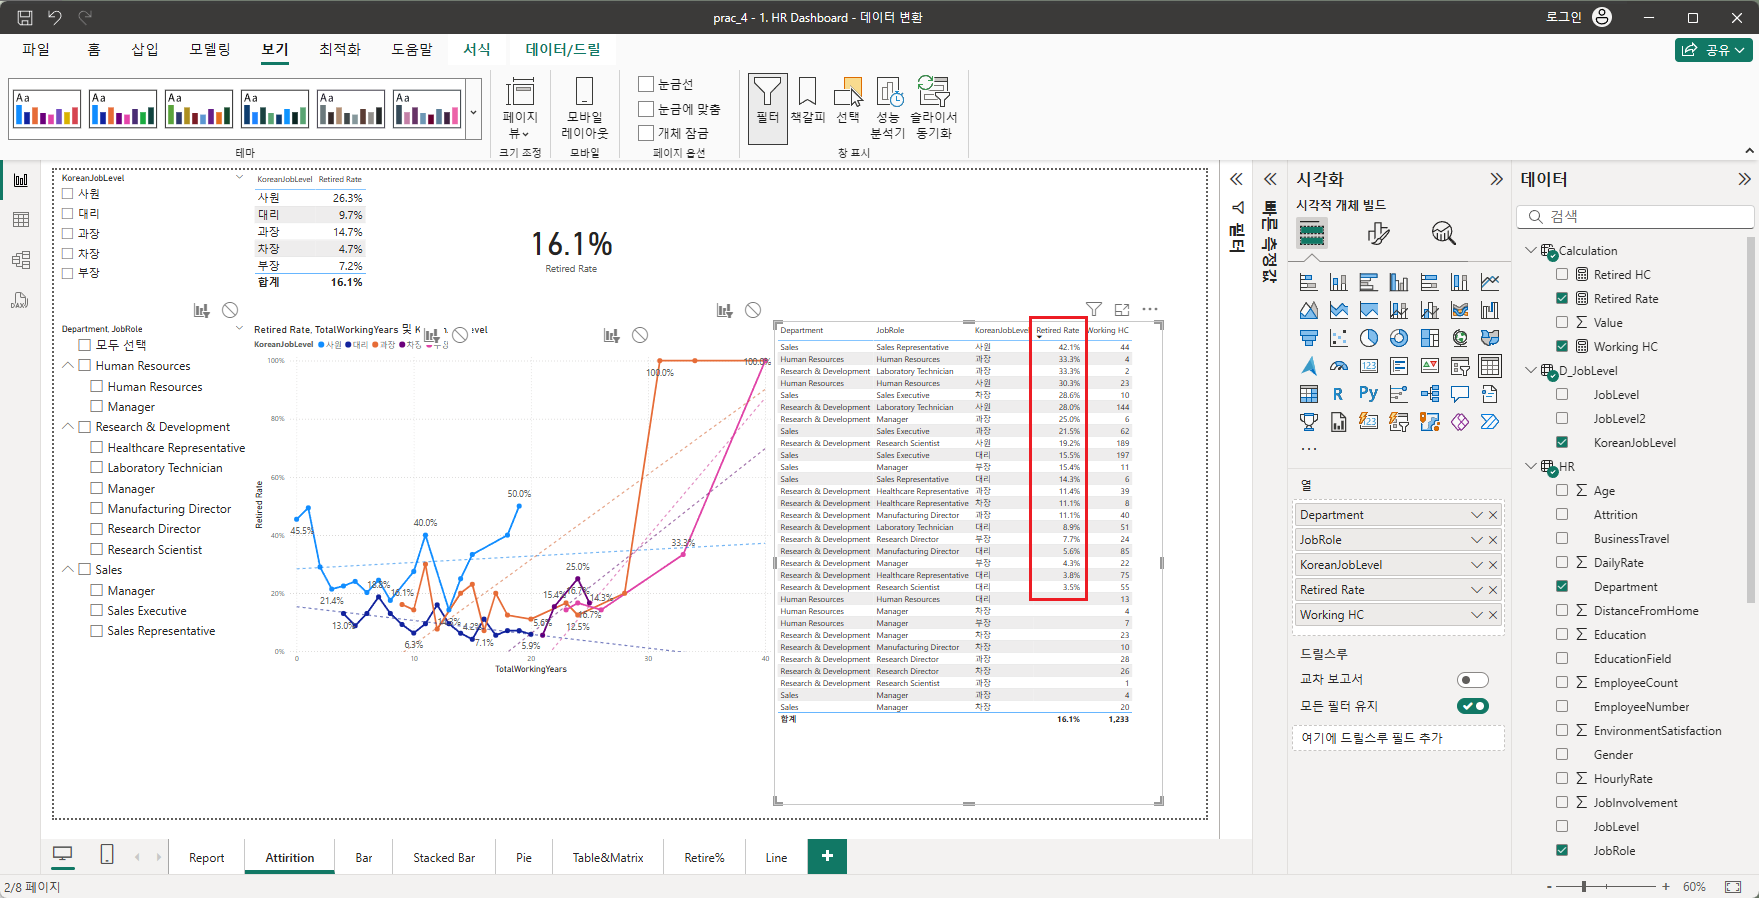The image size is (1759, 898).
Task: Open the analytics magnifier pane icon
Action: click(1443, 234)
